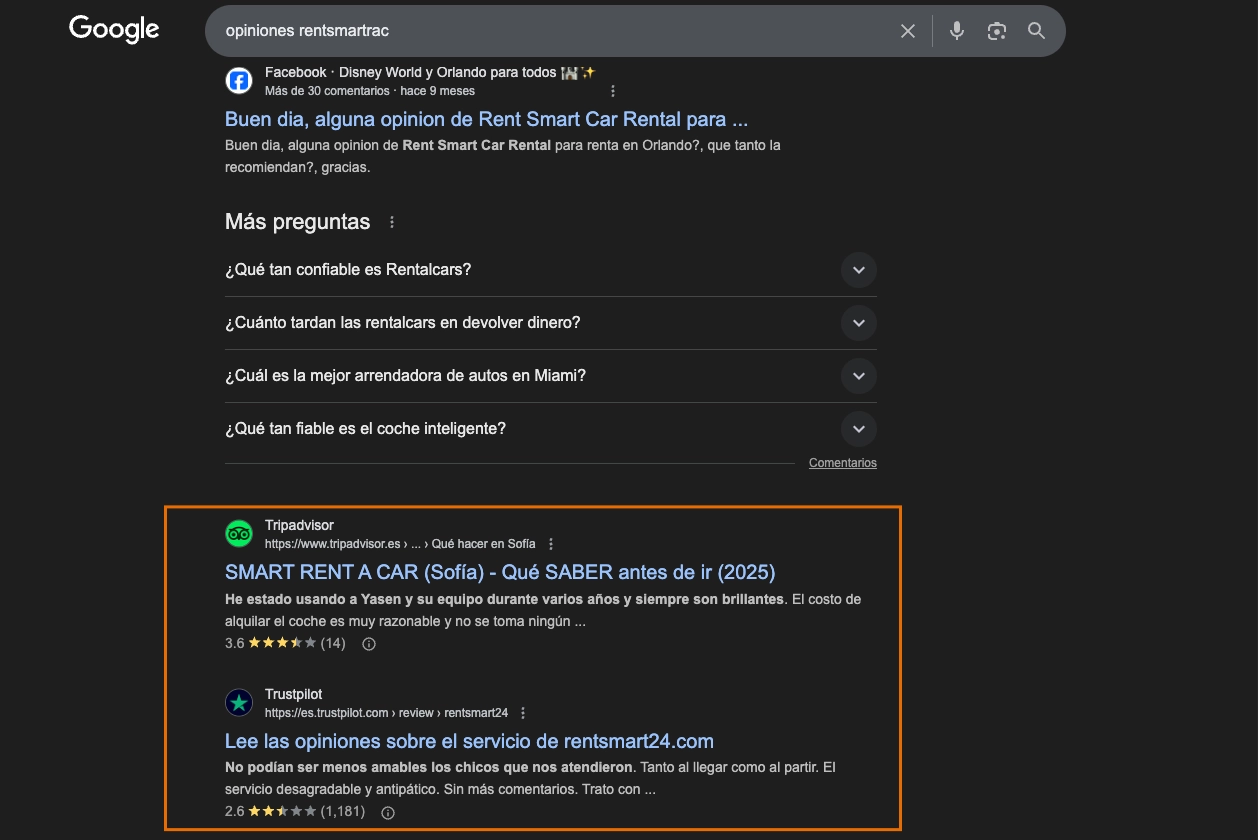This screenshot has width=1258, height=840.
Task: Open three-dot menu beside Facebook result
Action: pos(613,91)
